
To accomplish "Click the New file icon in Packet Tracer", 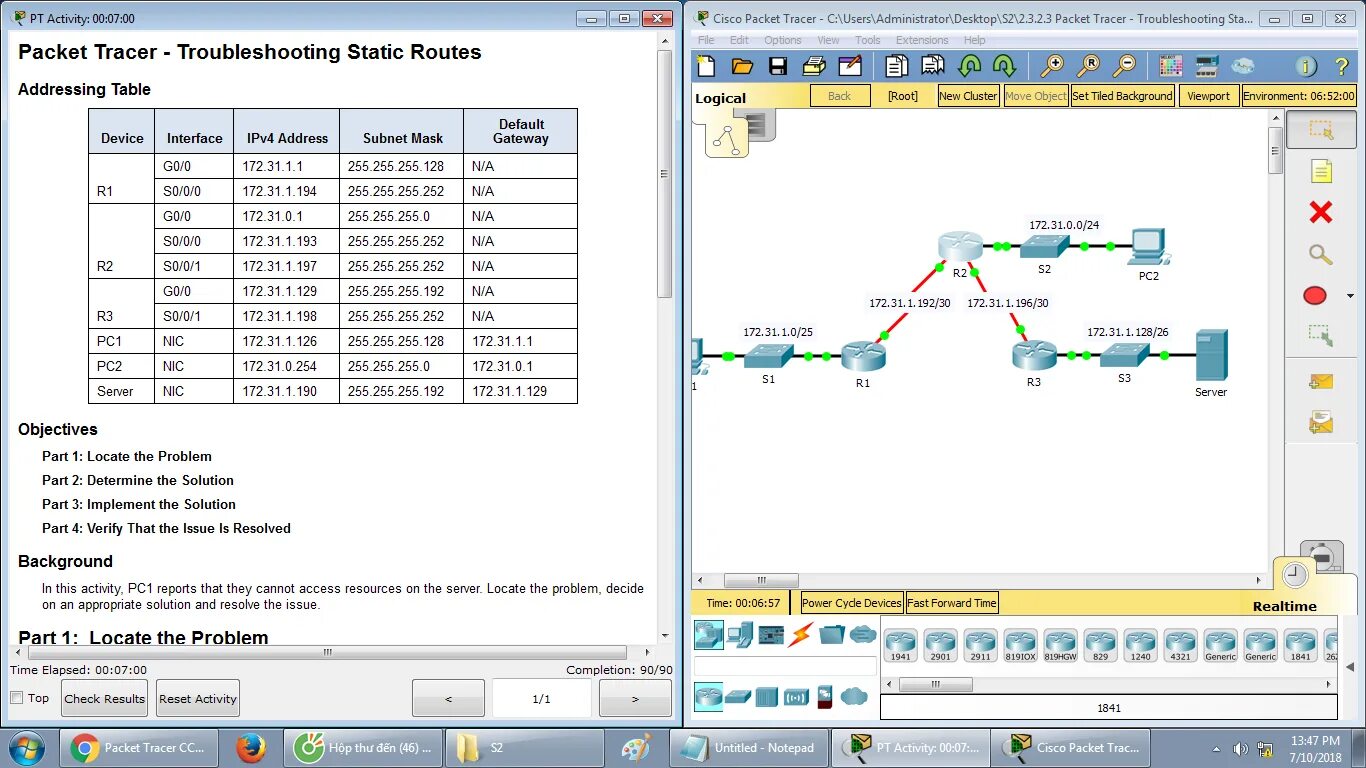I will (x=706, y=67).
